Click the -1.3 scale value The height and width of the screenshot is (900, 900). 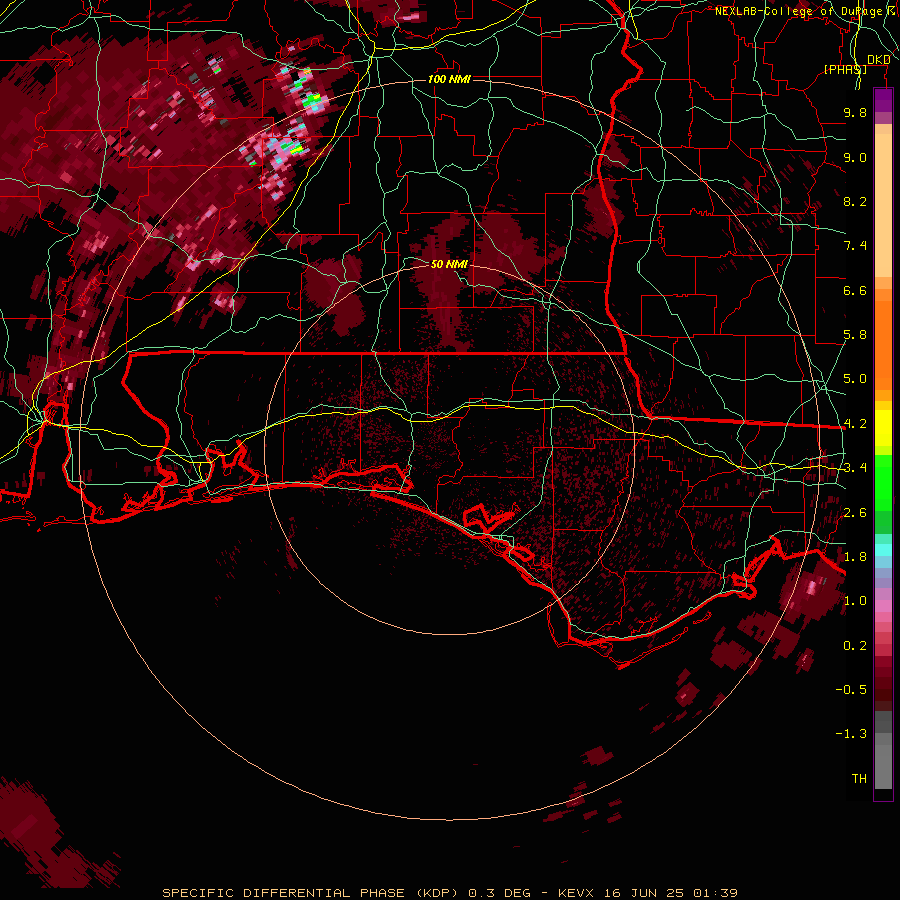(851, 734)
